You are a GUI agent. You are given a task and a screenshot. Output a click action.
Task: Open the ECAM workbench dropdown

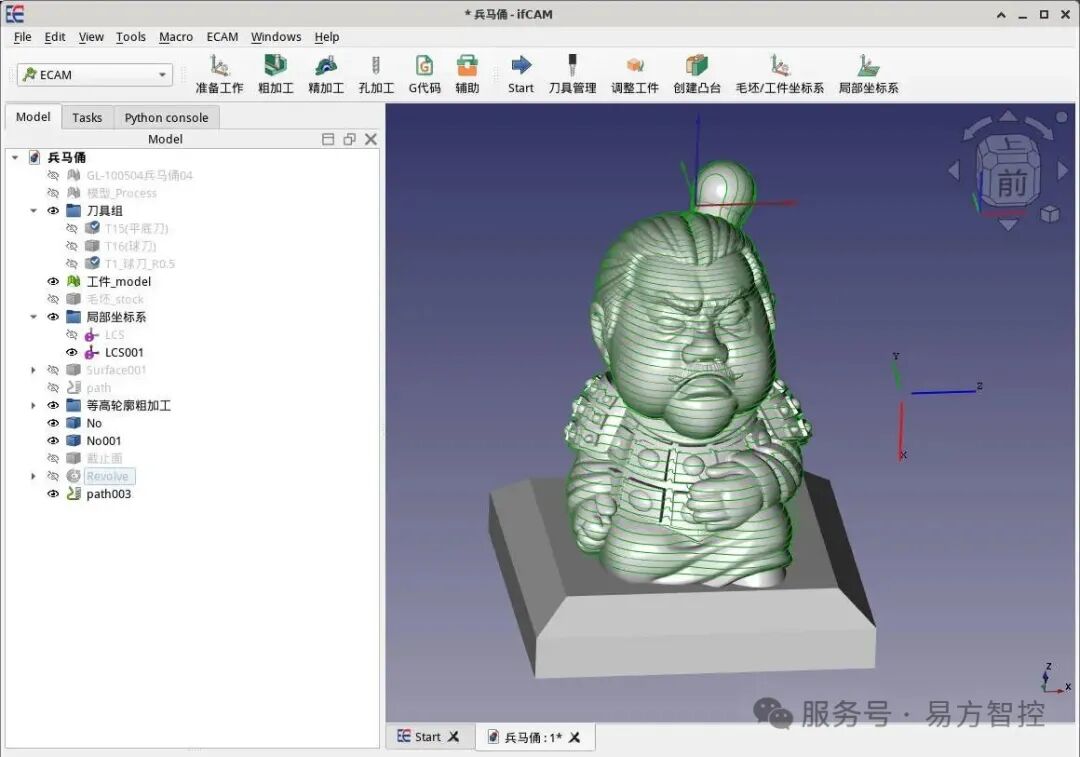[x=94, y=74]
